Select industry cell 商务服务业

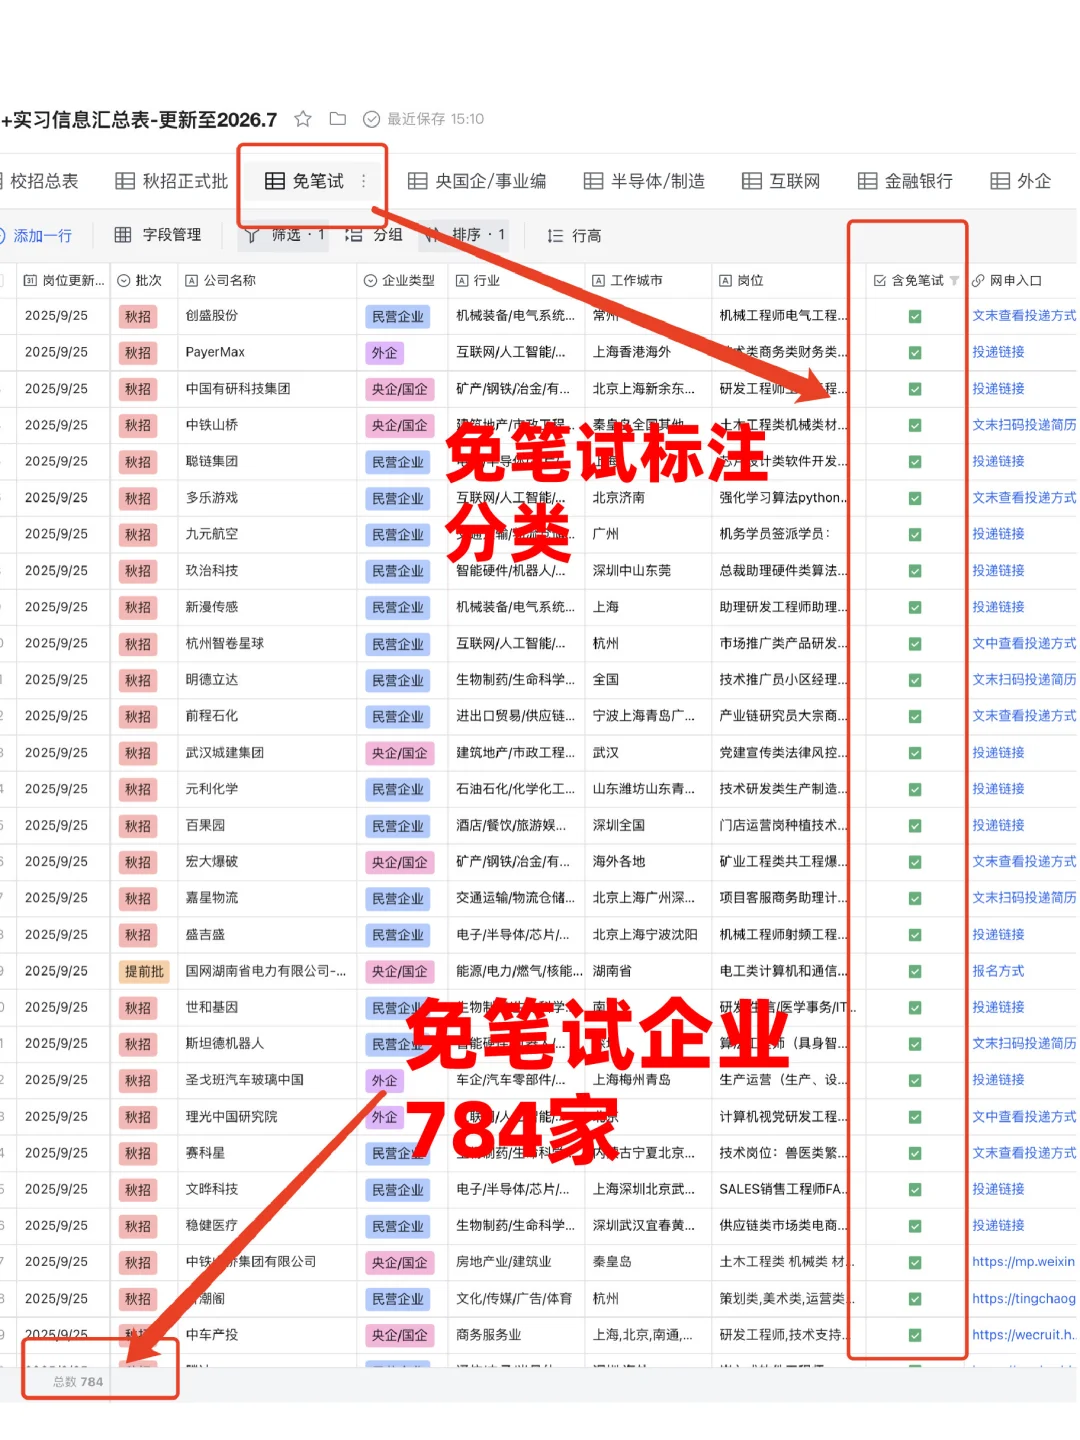pos(516,1335)
